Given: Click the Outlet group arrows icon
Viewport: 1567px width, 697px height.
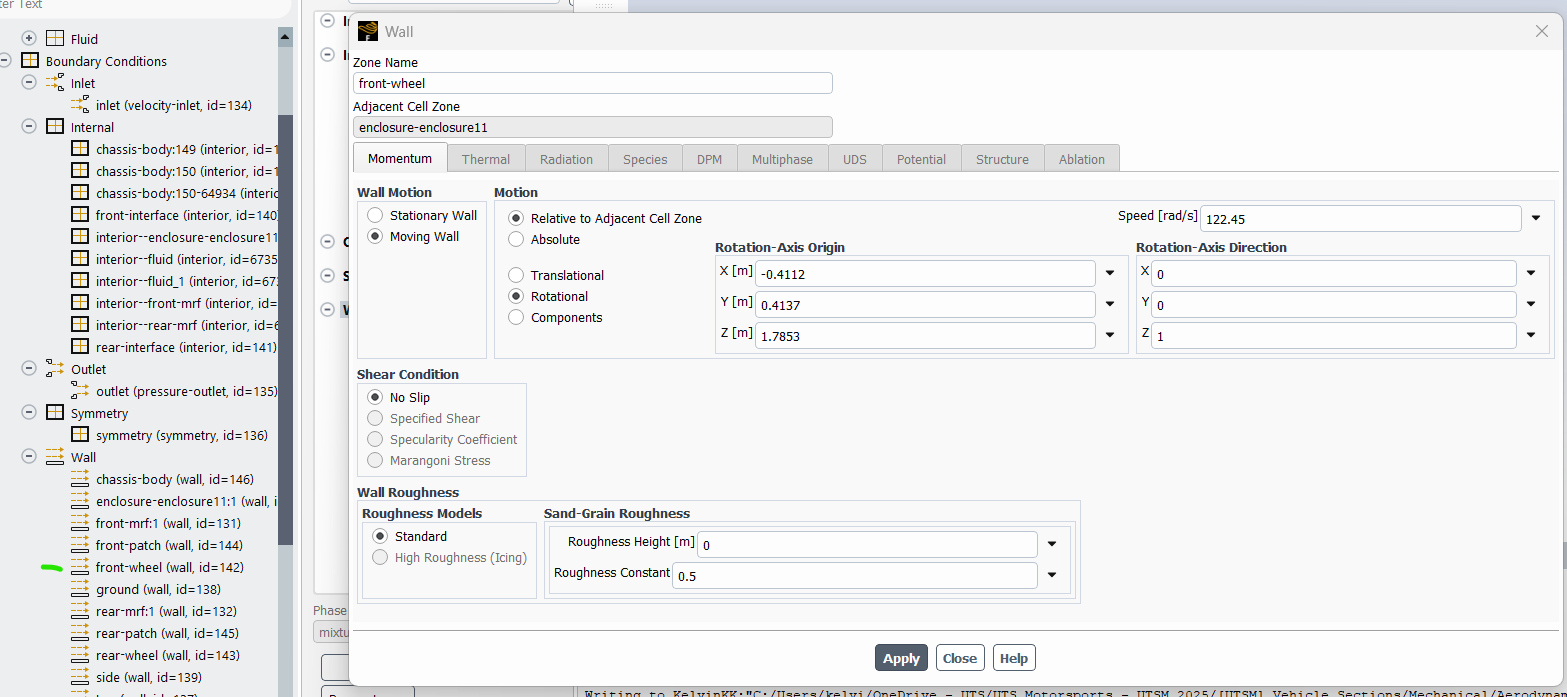Looking at the screenshot, I should click(x=55, y=369).
